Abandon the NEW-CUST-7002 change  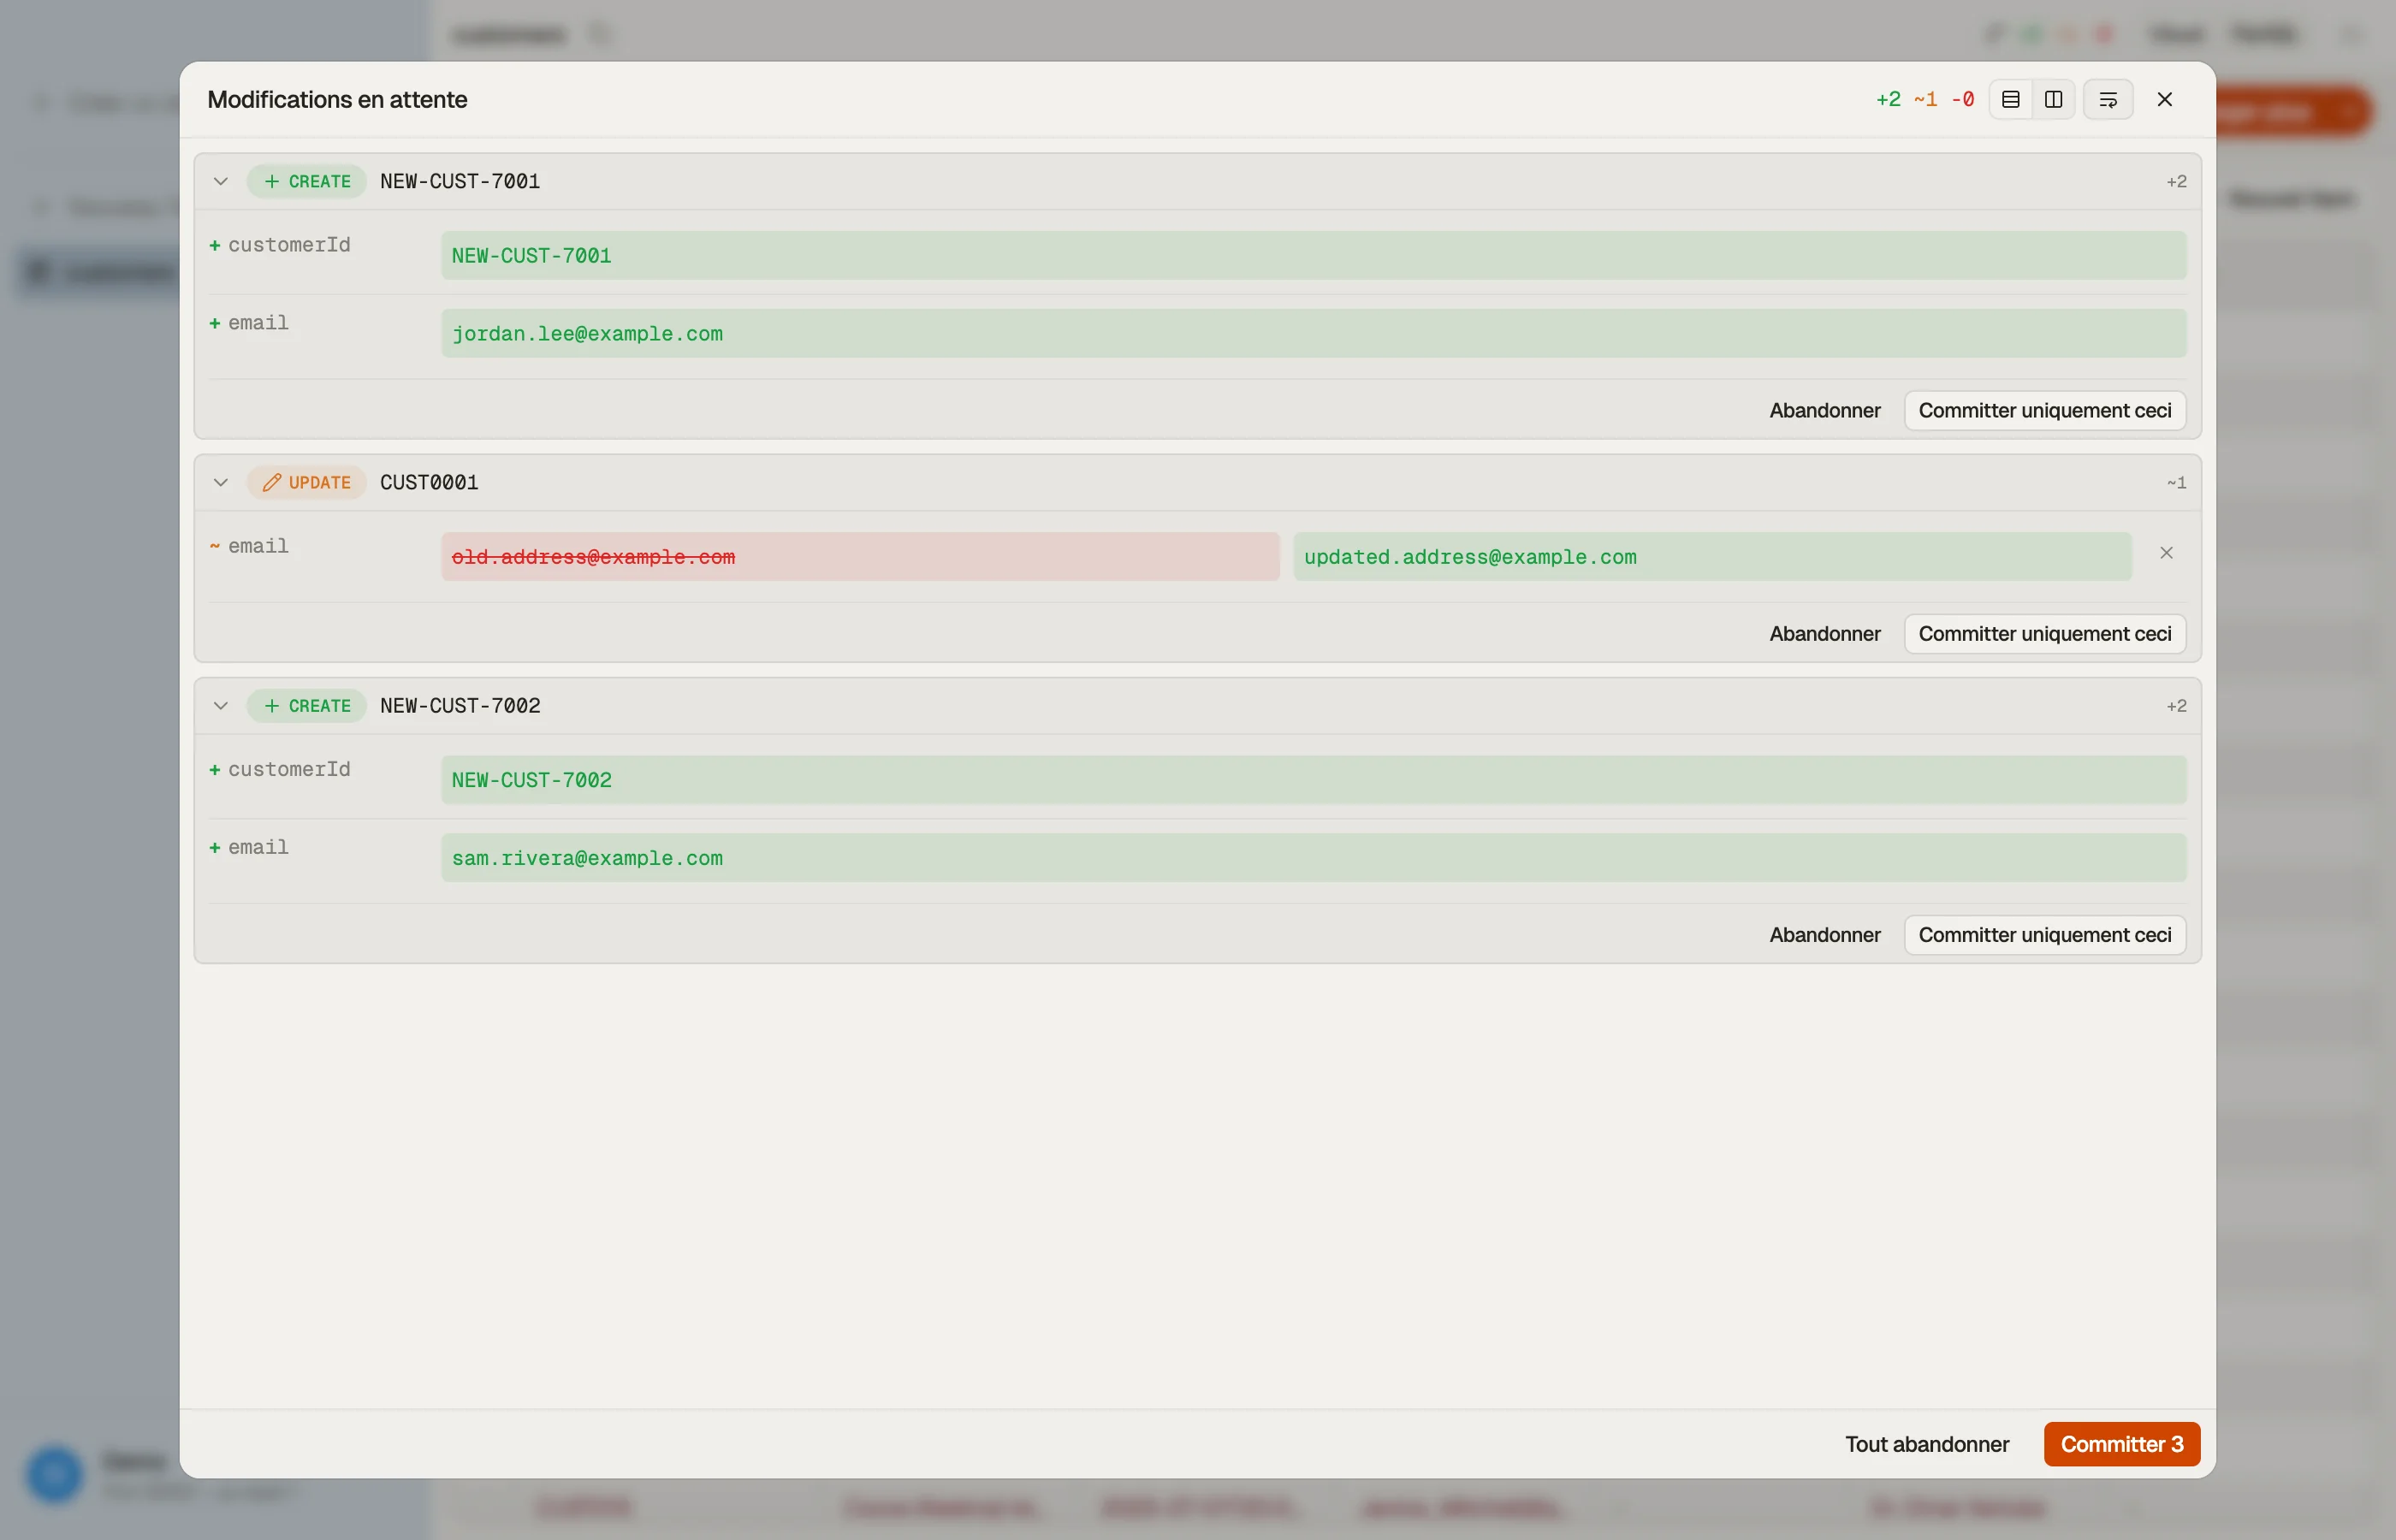point(1824,934)
